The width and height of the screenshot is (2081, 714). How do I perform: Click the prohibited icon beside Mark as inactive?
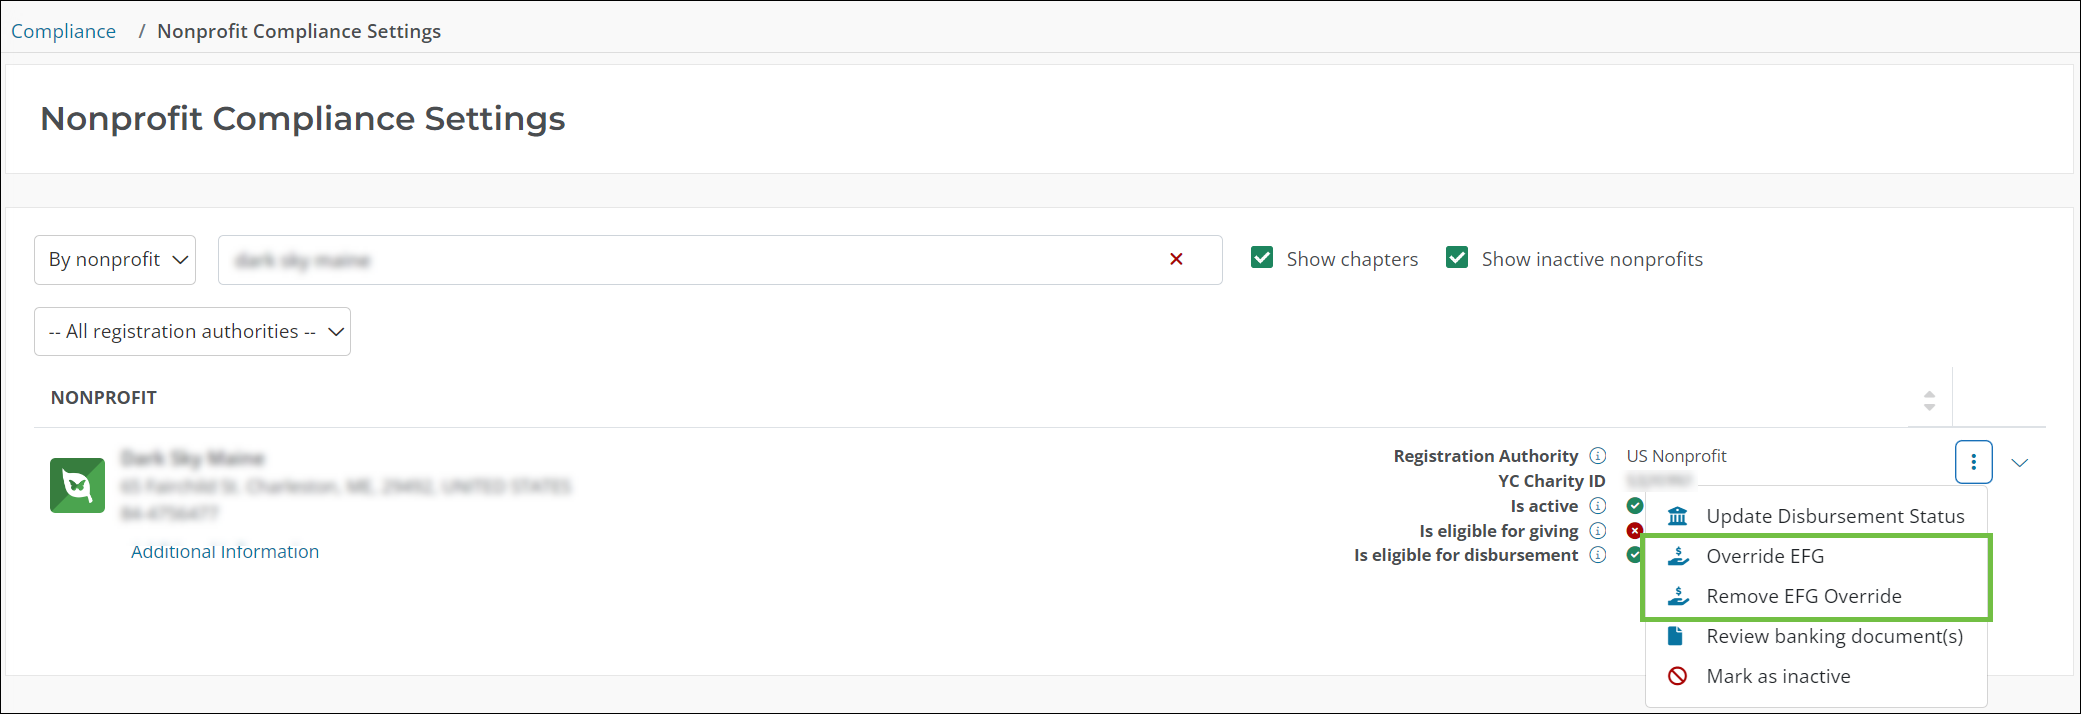tap(1677, 676)
